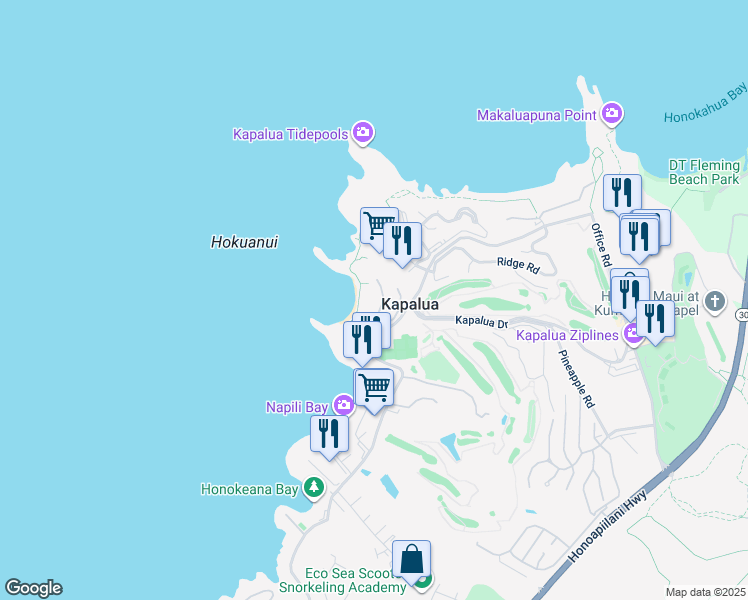This screenshot has height=600, width=748.
Task: Click the Kapalua Dr street label
Action: (x=481, y=322)
